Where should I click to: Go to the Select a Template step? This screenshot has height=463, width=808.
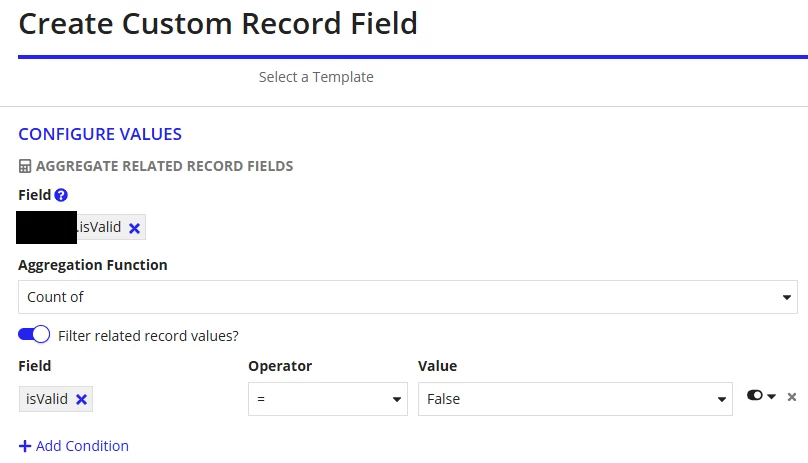click(x=316, y=77)
